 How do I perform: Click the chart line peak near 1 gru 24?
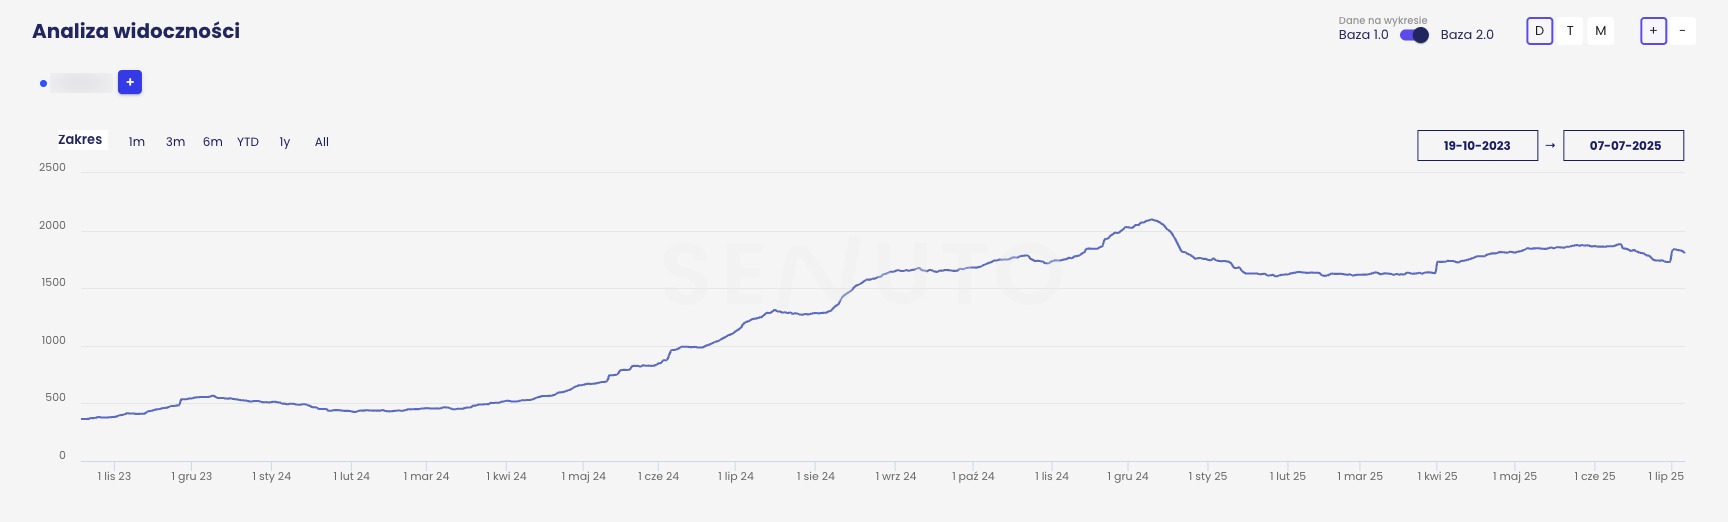pos(1152,220)
